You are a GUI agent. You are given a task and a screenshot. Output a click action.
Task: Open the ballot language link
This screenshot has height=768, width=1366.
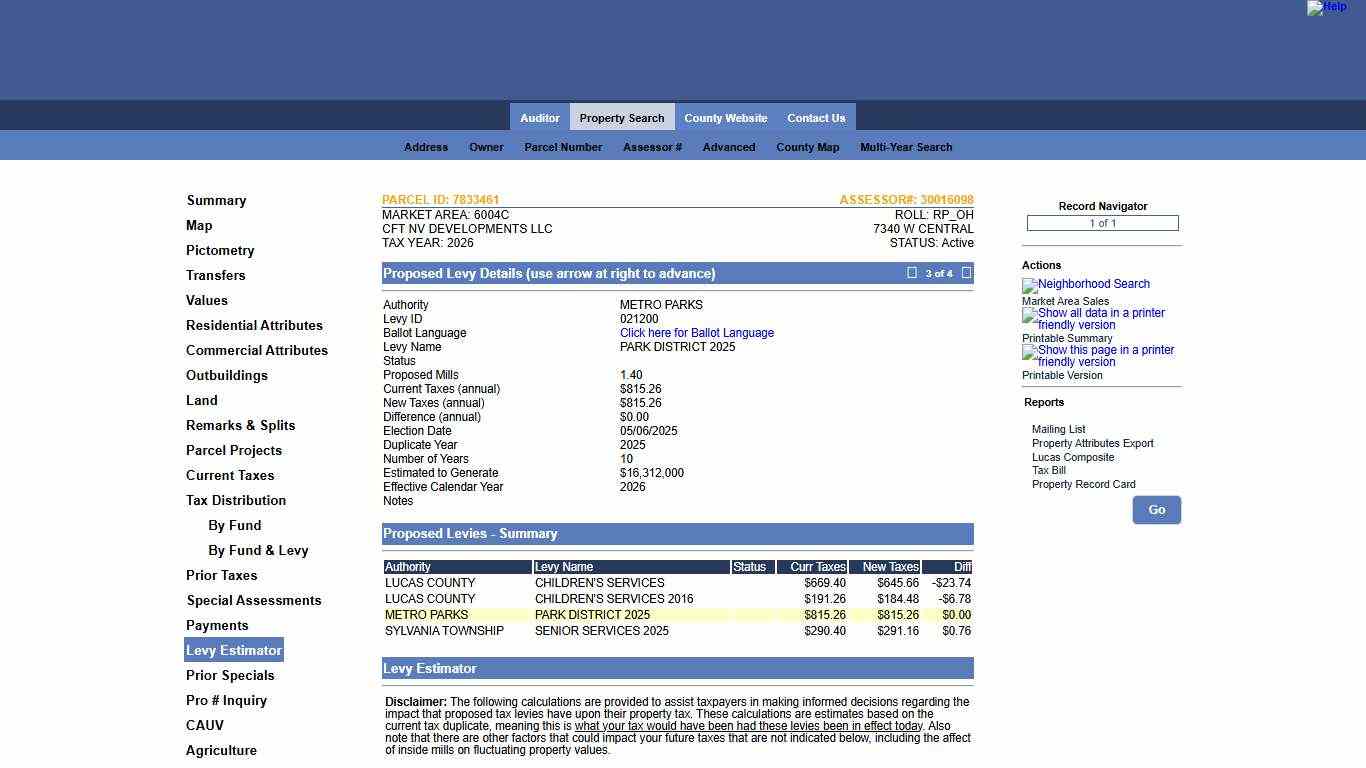(696, 332)
